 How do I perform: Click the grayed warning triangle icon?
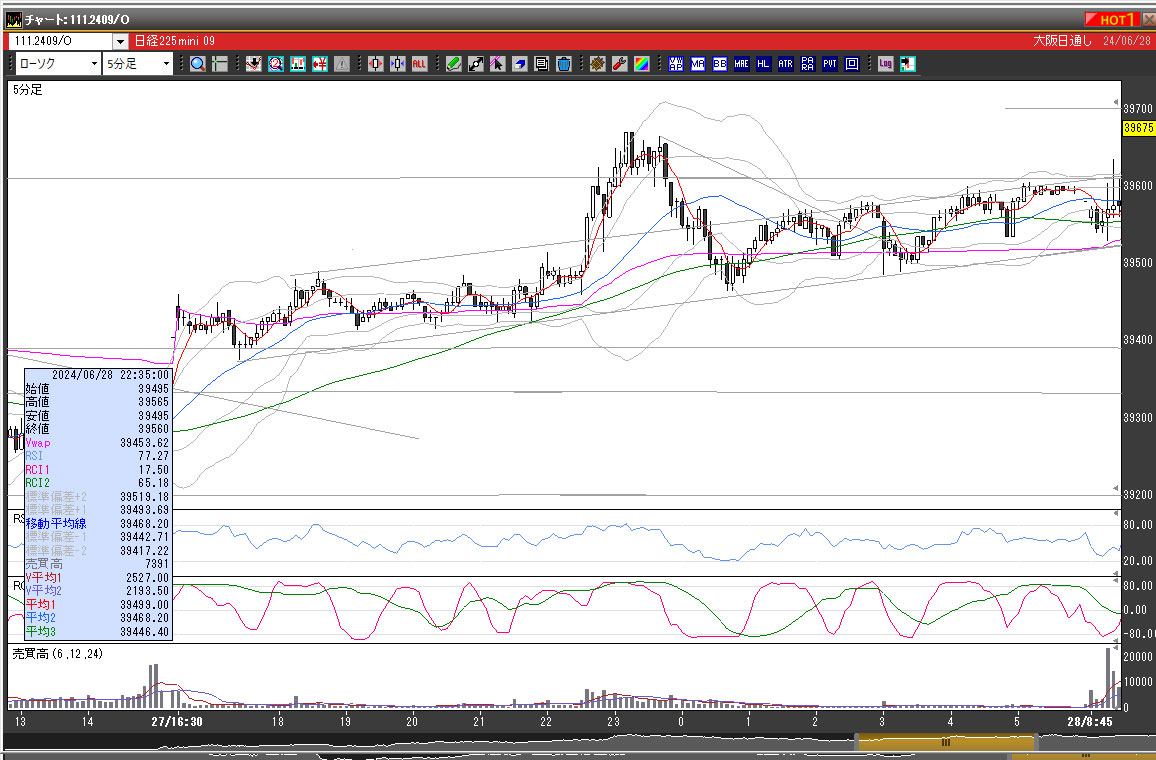point(342,64)
